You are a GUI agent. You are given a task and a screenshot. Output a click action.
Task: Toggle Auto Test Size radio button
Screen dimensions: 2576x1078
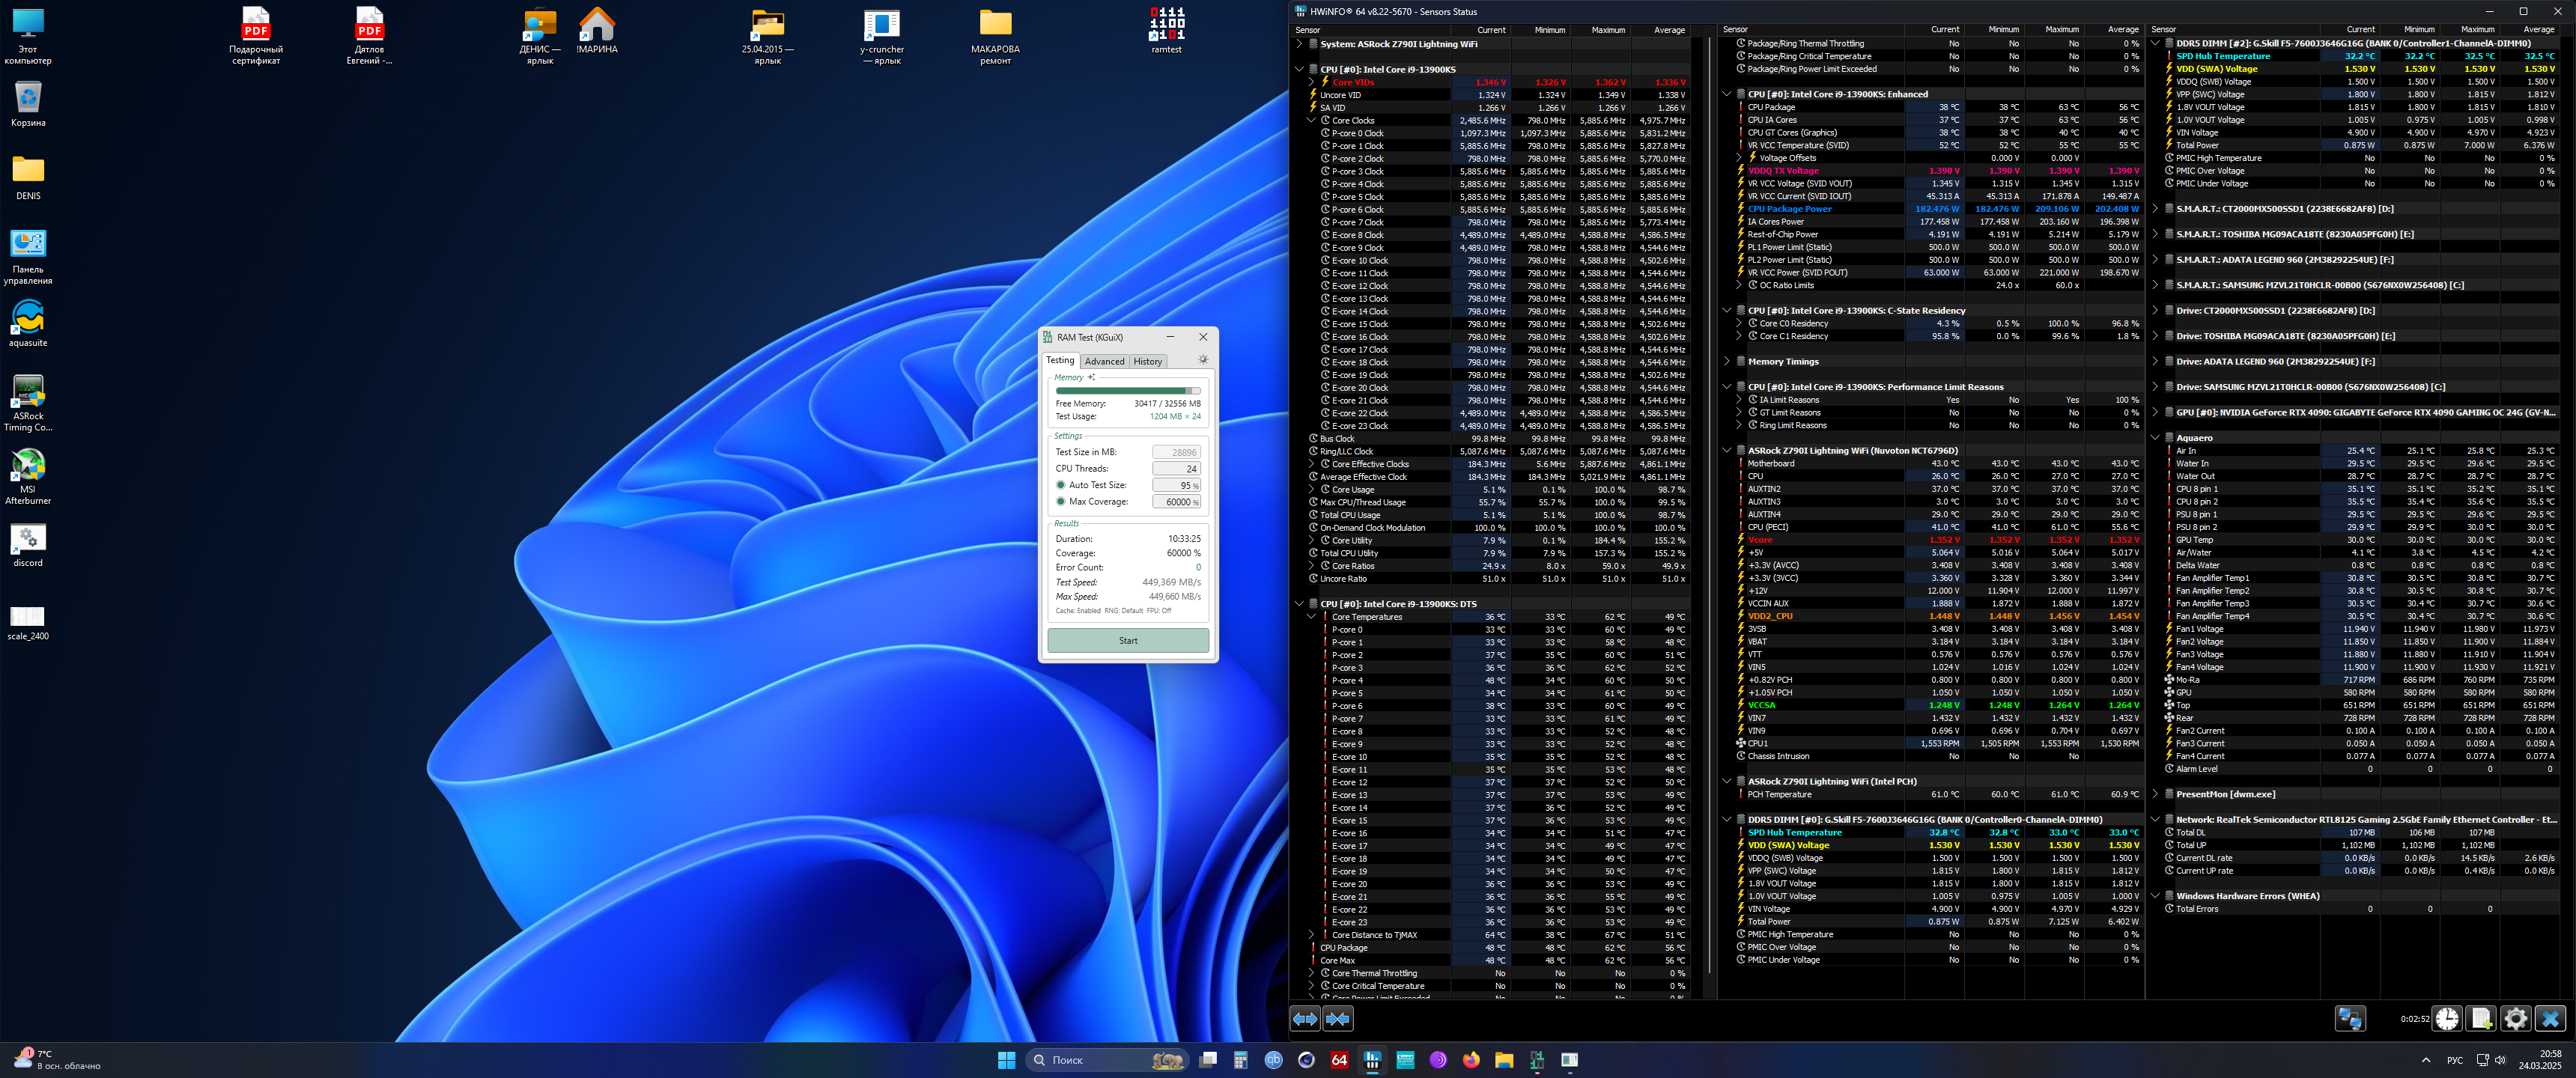[1061, 485]
